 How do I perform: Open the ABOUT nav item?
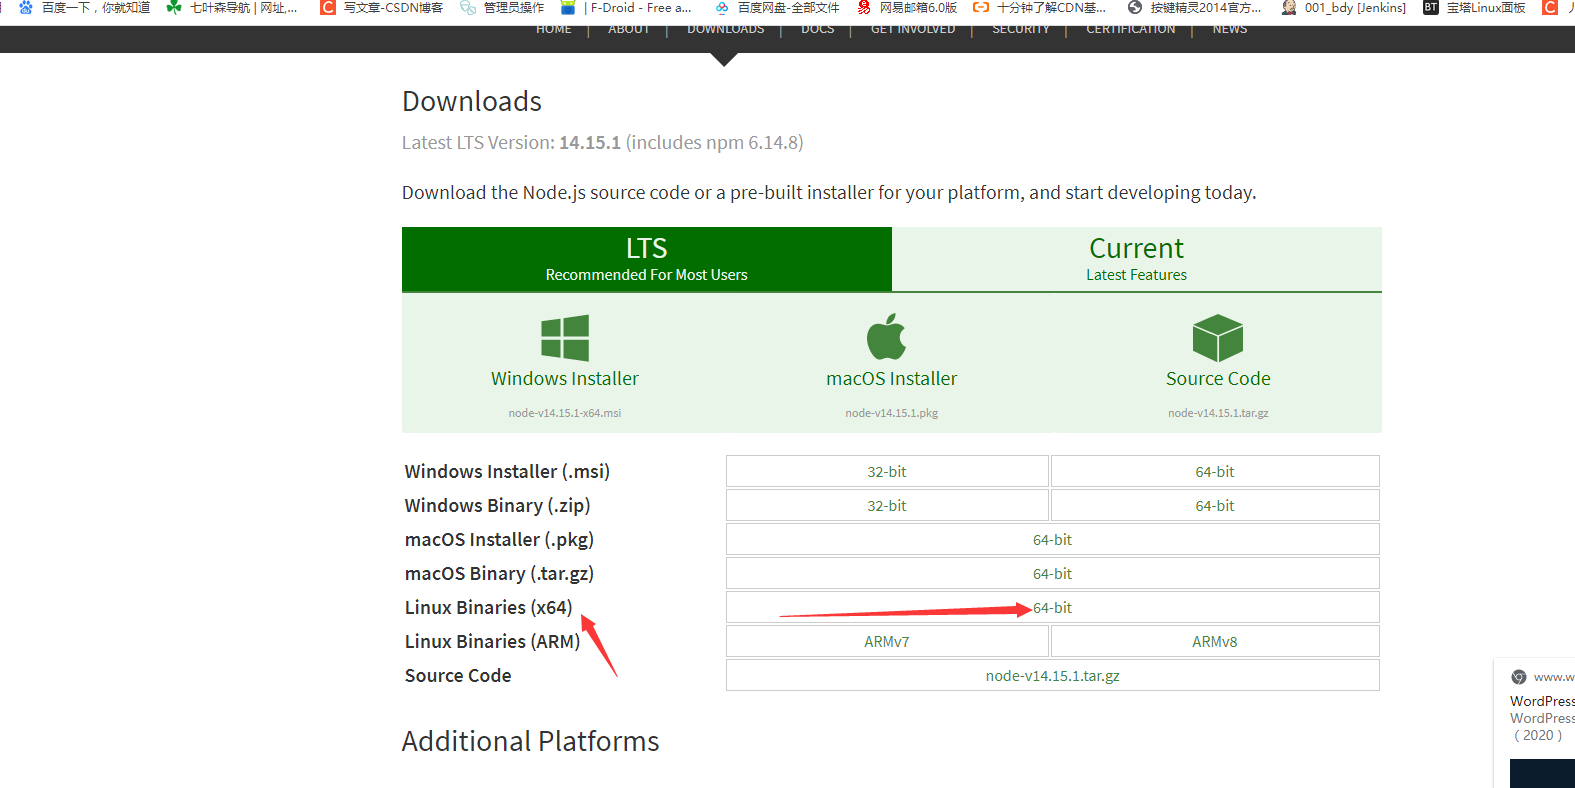[x=629, y=30]
